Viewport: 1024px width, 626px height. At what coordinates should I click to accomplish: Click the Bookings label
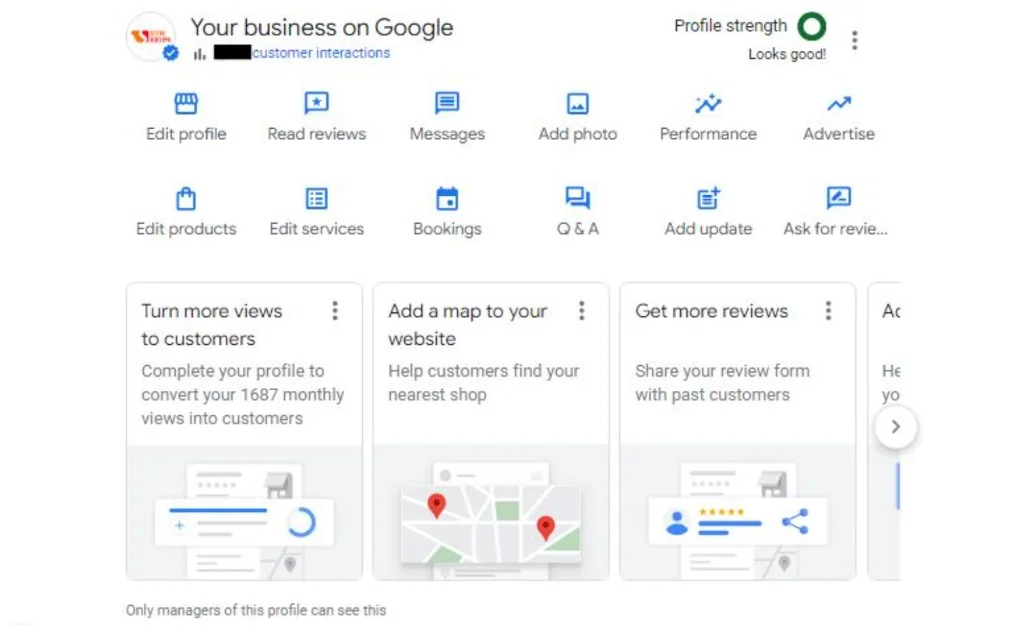[447, 229]
